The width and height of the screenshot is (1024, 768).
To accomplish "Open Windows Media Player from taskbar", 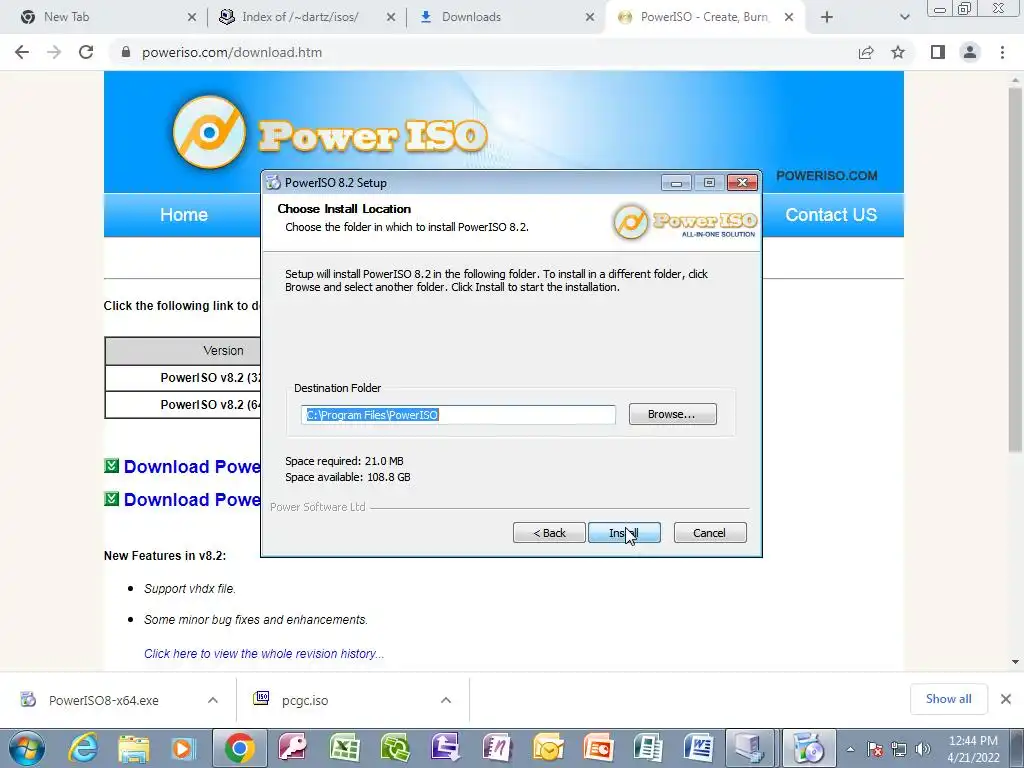I will [183, 748].
